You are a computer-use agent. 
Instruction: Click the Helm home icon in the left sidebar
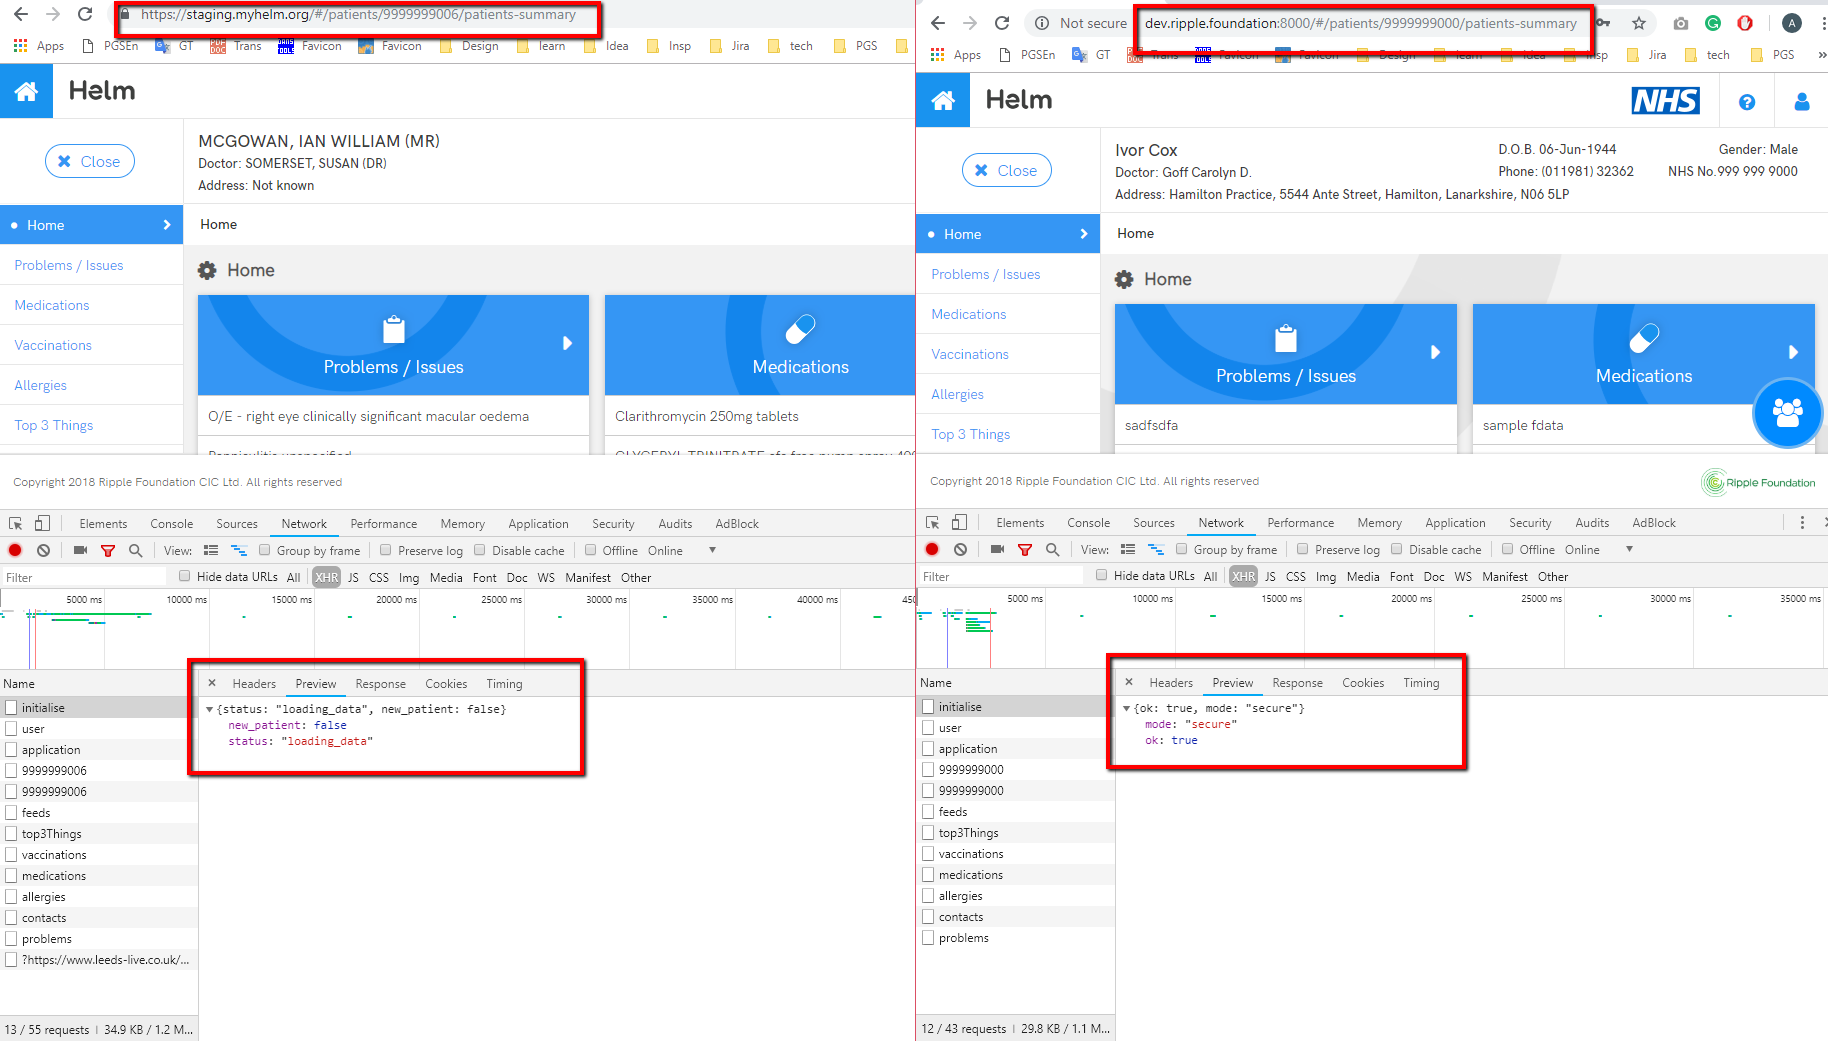pos(27,91)
